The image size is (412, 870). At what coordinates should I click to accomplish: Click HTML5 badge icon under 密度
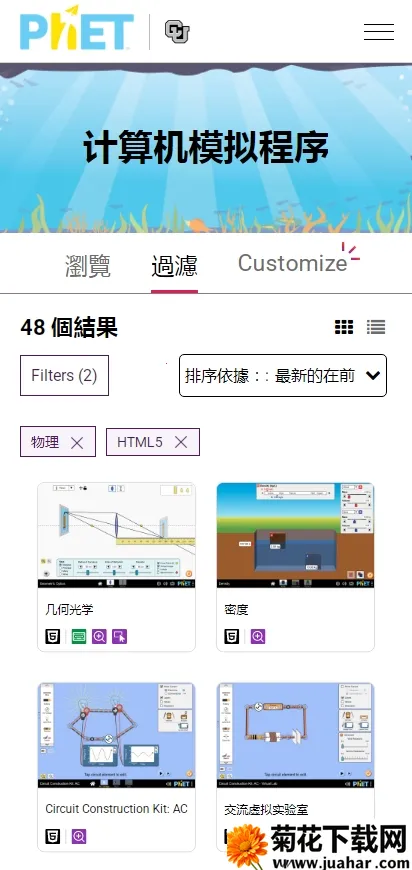coord(232,636)
